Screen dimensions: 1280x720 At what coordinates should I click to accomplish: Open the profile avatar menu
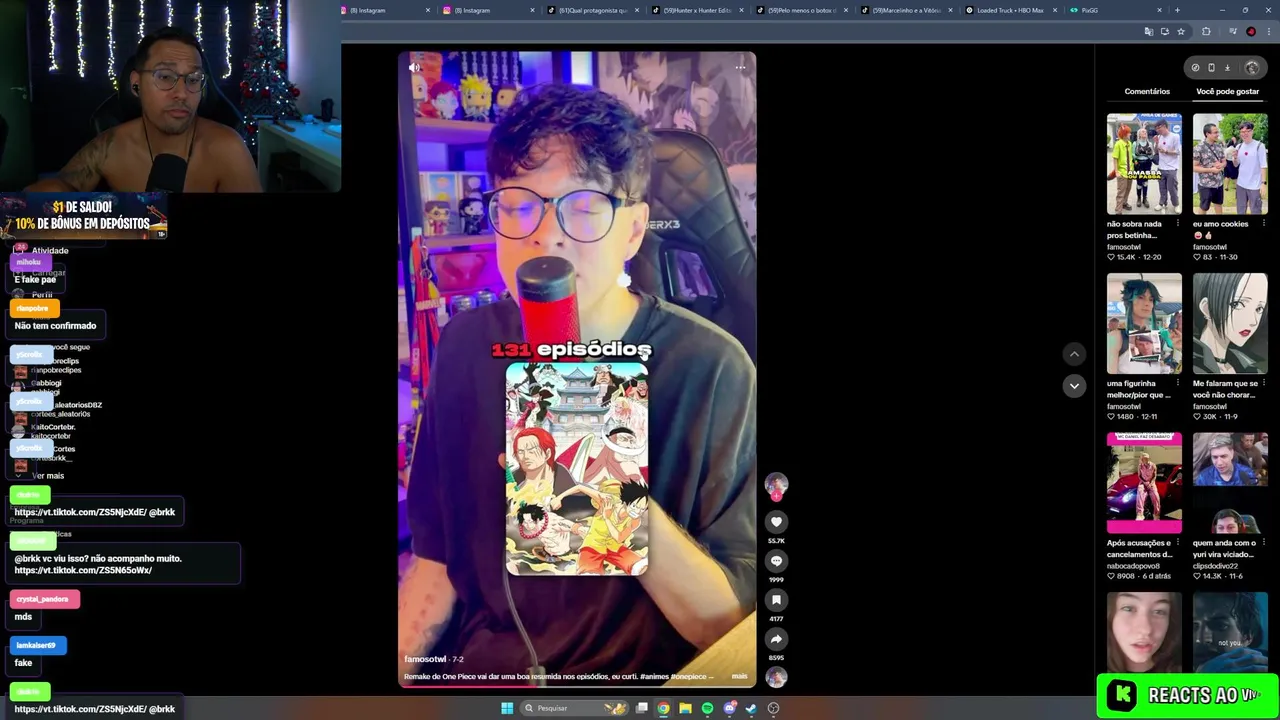pos(1252,68)
